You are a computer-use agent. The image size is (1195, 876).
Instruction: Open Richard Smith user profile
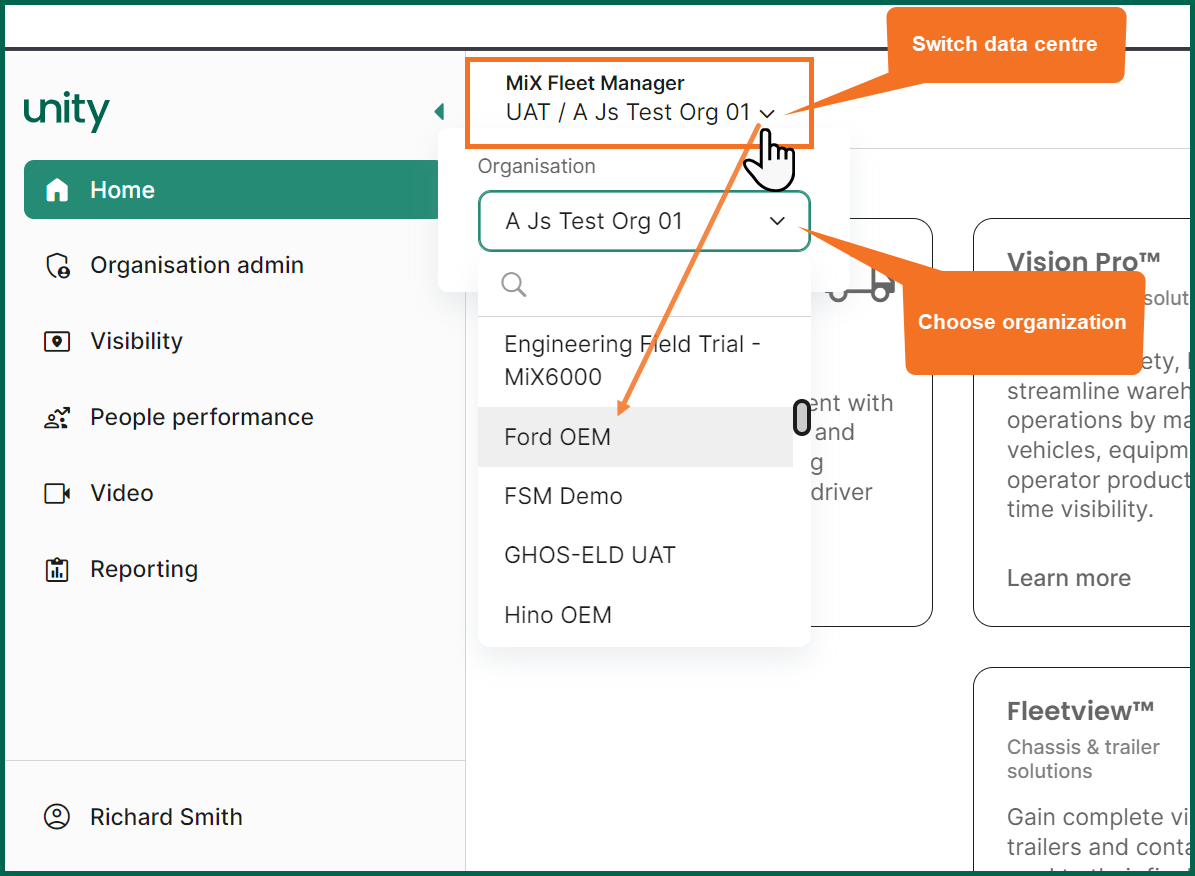coord(166,817)
